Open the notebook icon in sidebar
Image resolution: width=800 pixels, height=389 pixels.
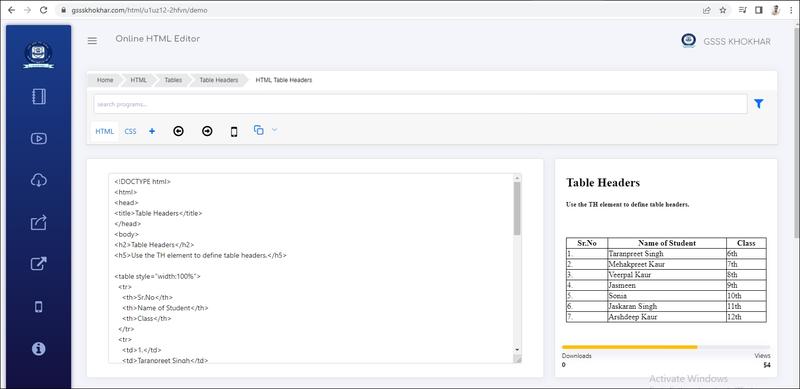tap(39, 96)
